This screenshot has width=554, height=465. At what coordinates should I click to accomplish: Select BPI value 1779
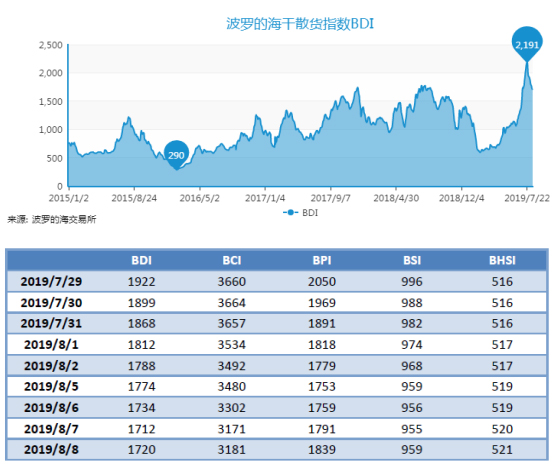(x=322, y=366)
